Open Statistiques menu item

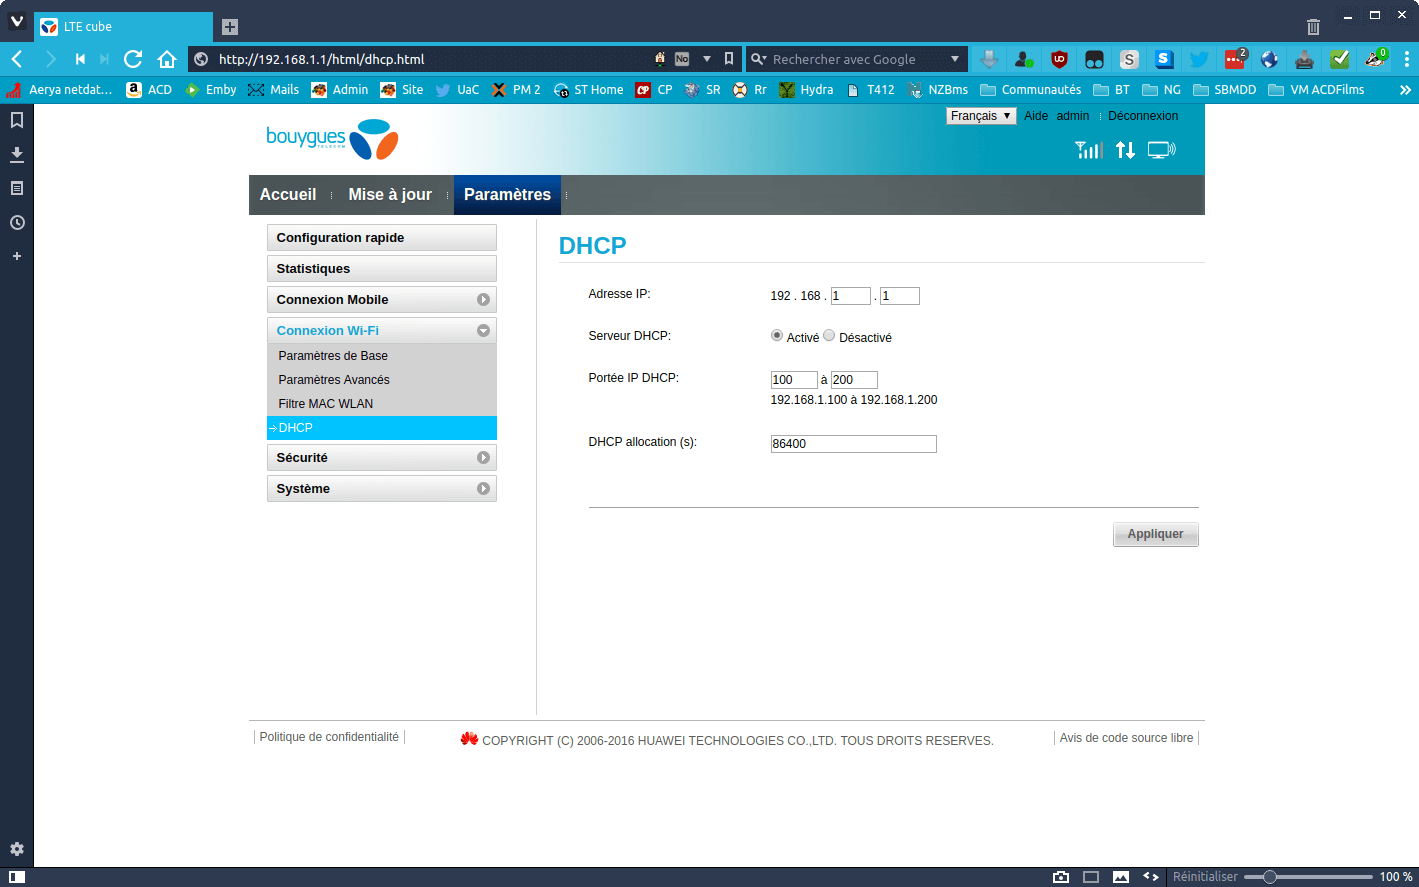pos(382,269)
